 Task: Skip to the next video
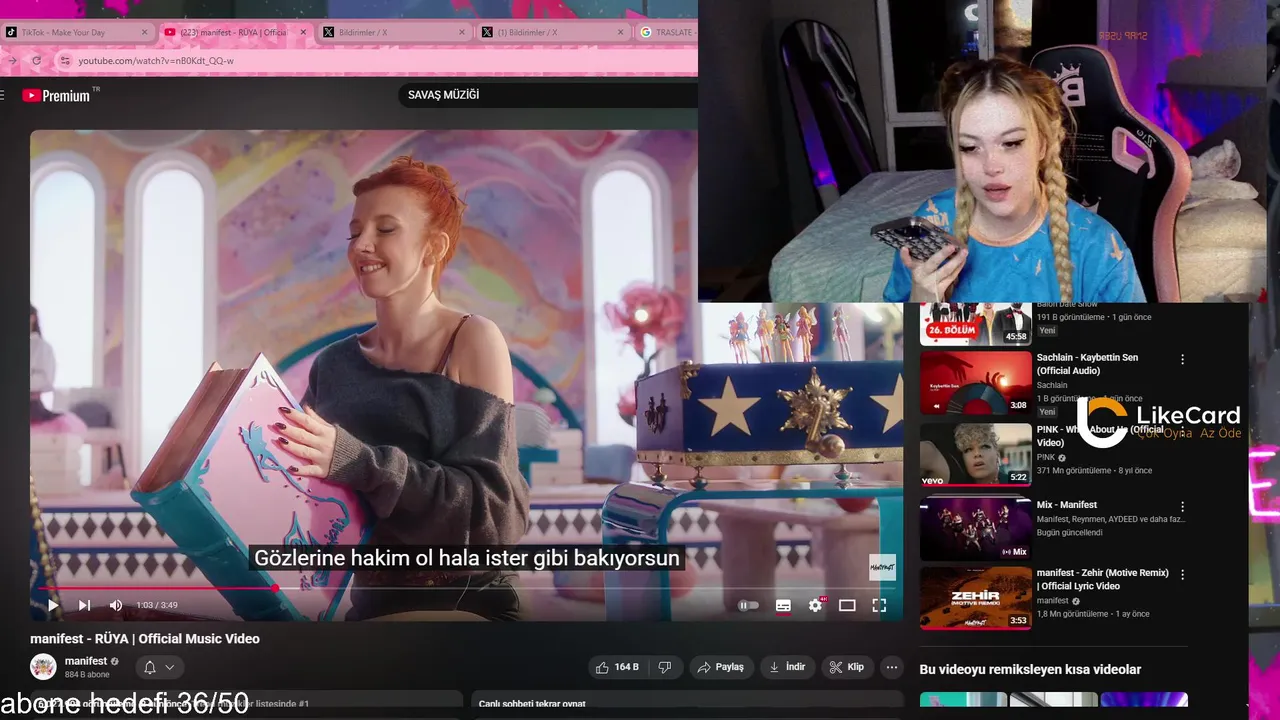(84, 605)
